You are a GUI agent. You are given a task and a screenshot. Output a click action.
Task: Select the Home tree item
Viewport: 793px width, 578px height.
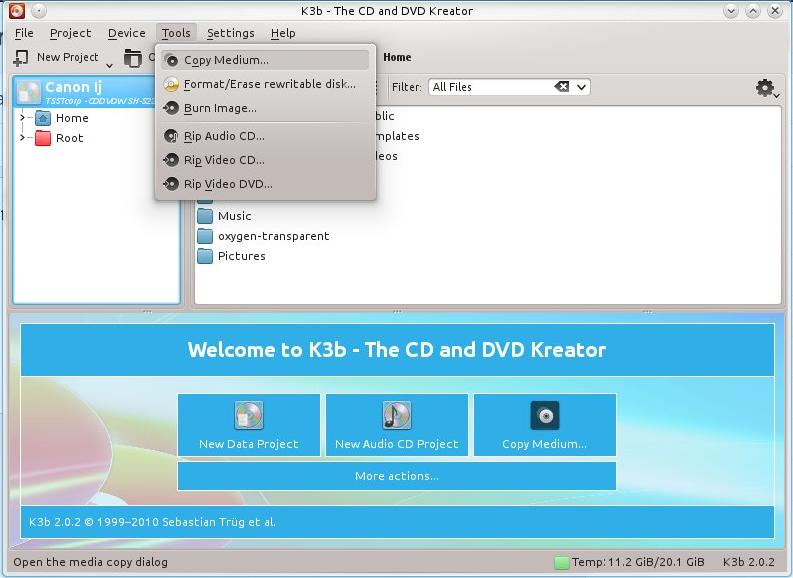point(72,118)
